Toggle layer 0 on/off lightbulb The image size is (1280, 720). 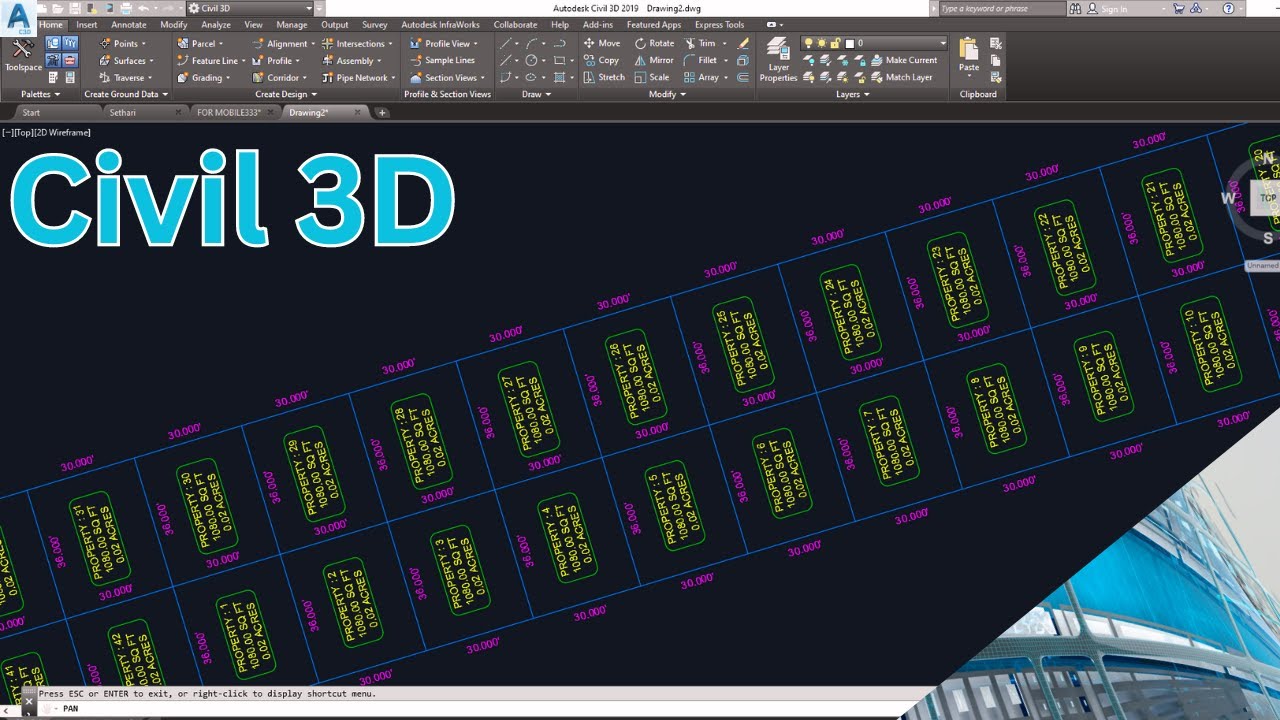click(x=809, y=44)
